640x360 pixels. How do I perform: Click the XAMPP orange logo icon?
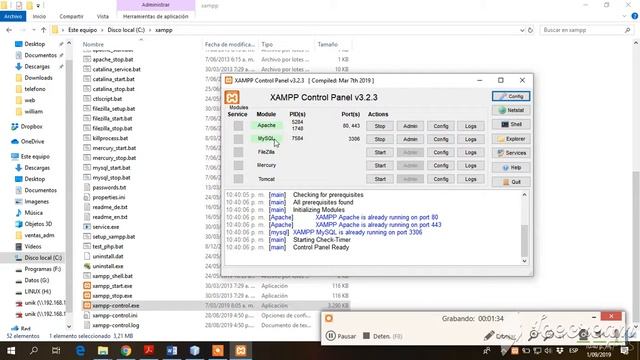coord(232,98)
